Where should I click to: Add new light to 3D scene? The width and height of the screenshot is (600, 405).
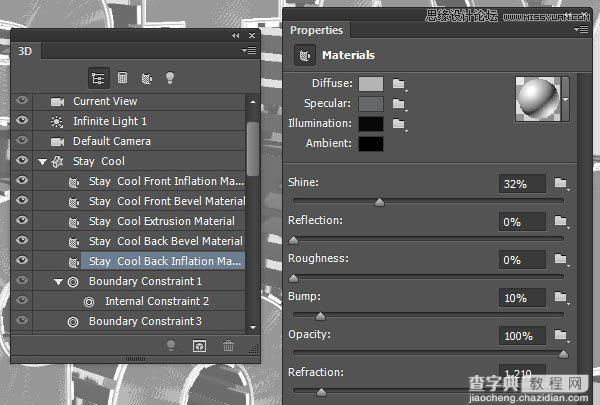(x=171, y=346)
